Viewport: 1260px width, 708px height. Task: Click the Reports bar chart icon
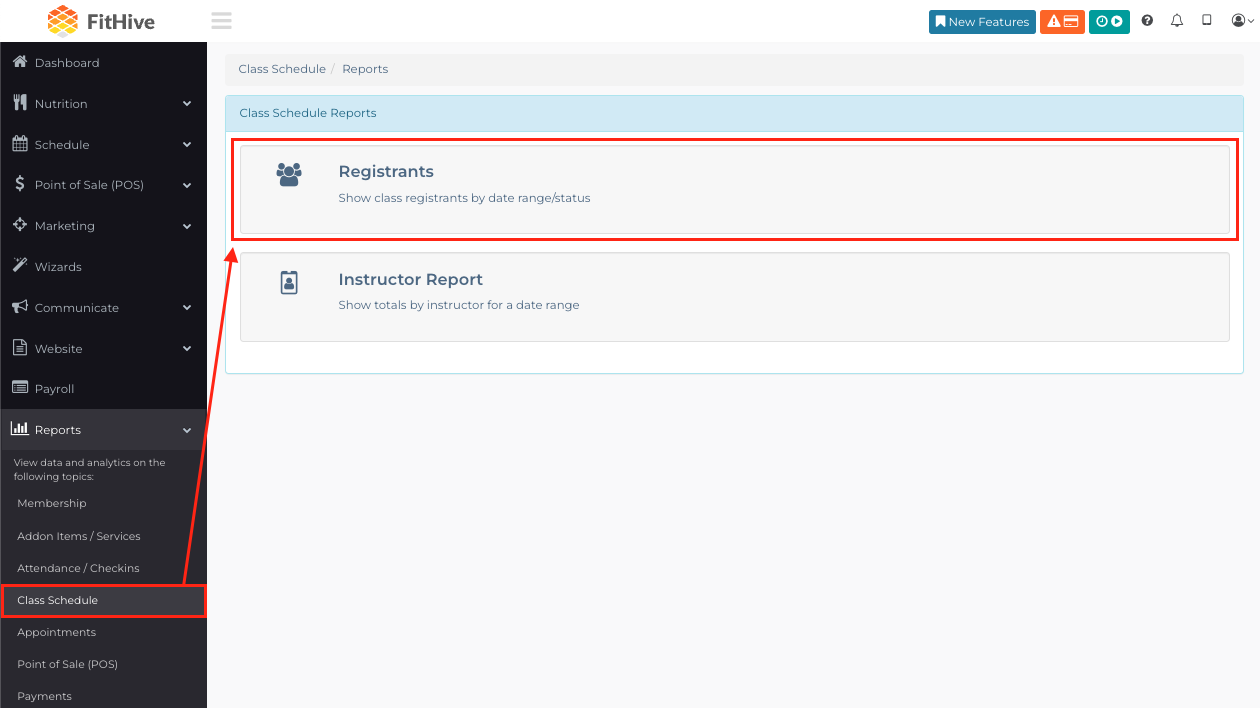(x=19, y=429)
